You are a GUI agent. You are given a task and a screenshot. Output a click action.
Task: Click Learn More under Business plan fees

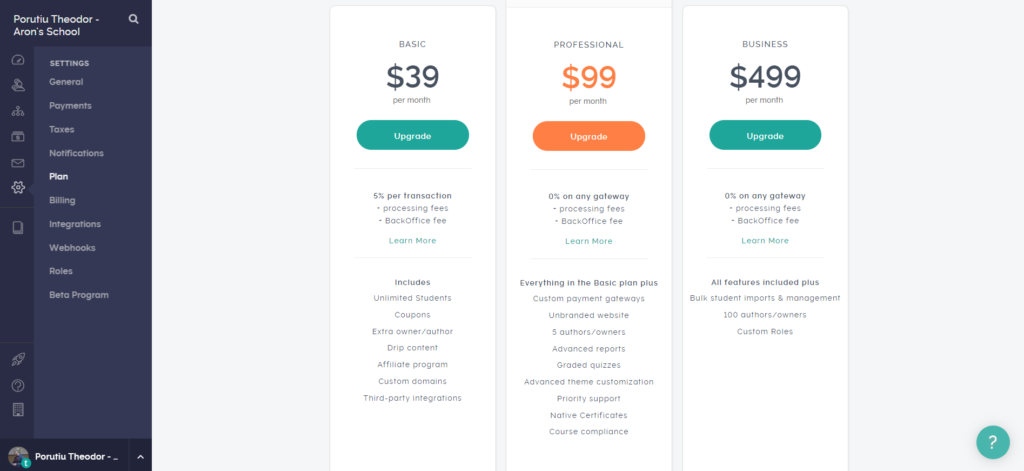765,240
